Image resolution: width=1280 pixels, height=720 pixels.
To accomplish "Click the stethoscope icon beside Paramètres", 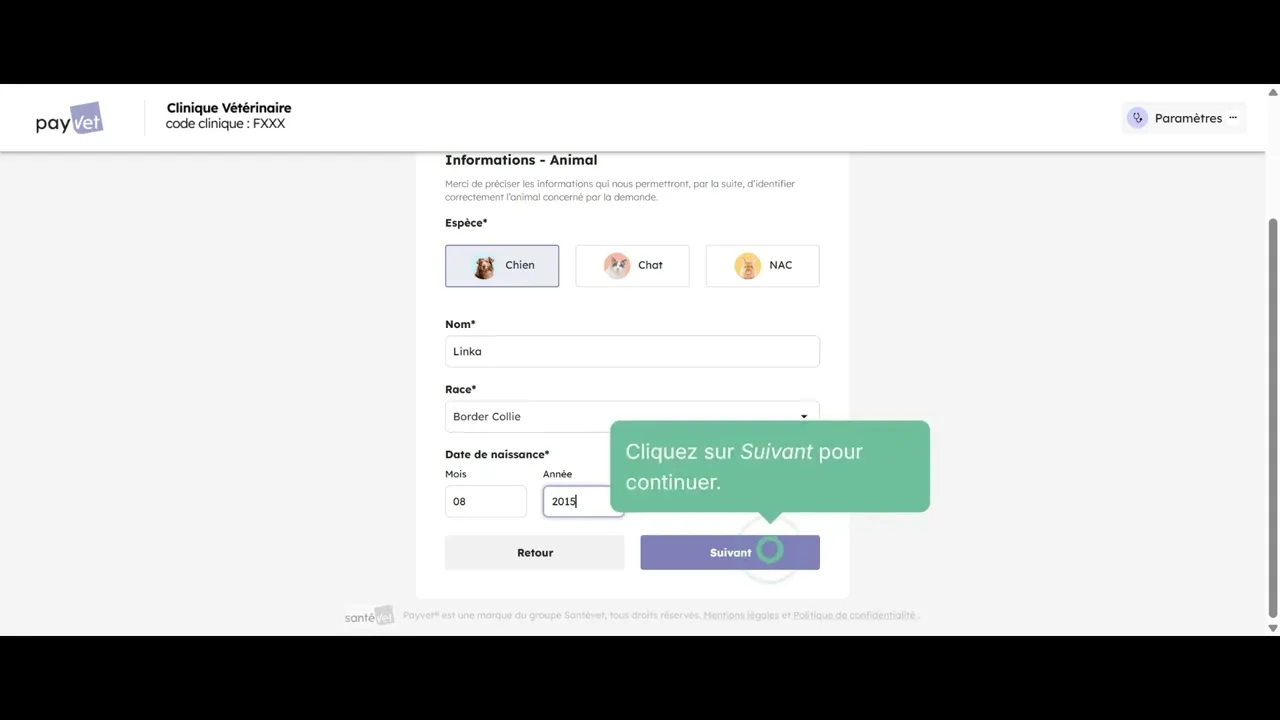I will (1137, 118).
